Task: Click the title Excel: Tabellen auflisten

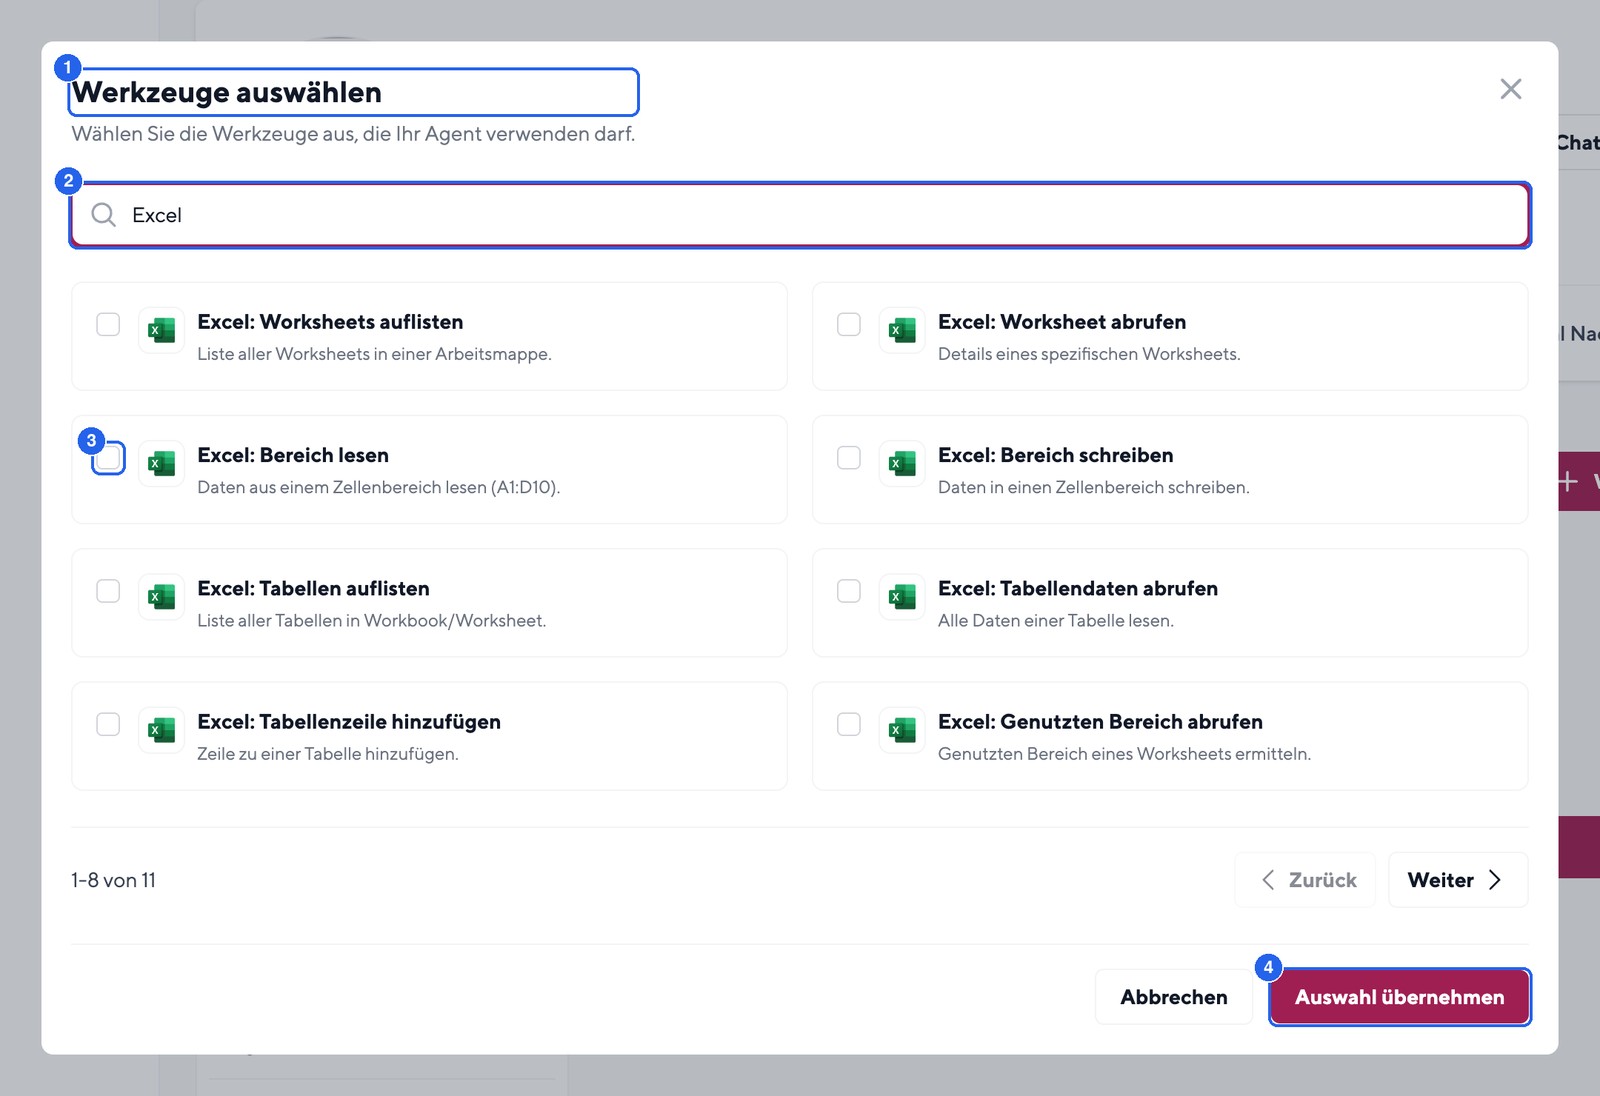Action: click(313, 588)
